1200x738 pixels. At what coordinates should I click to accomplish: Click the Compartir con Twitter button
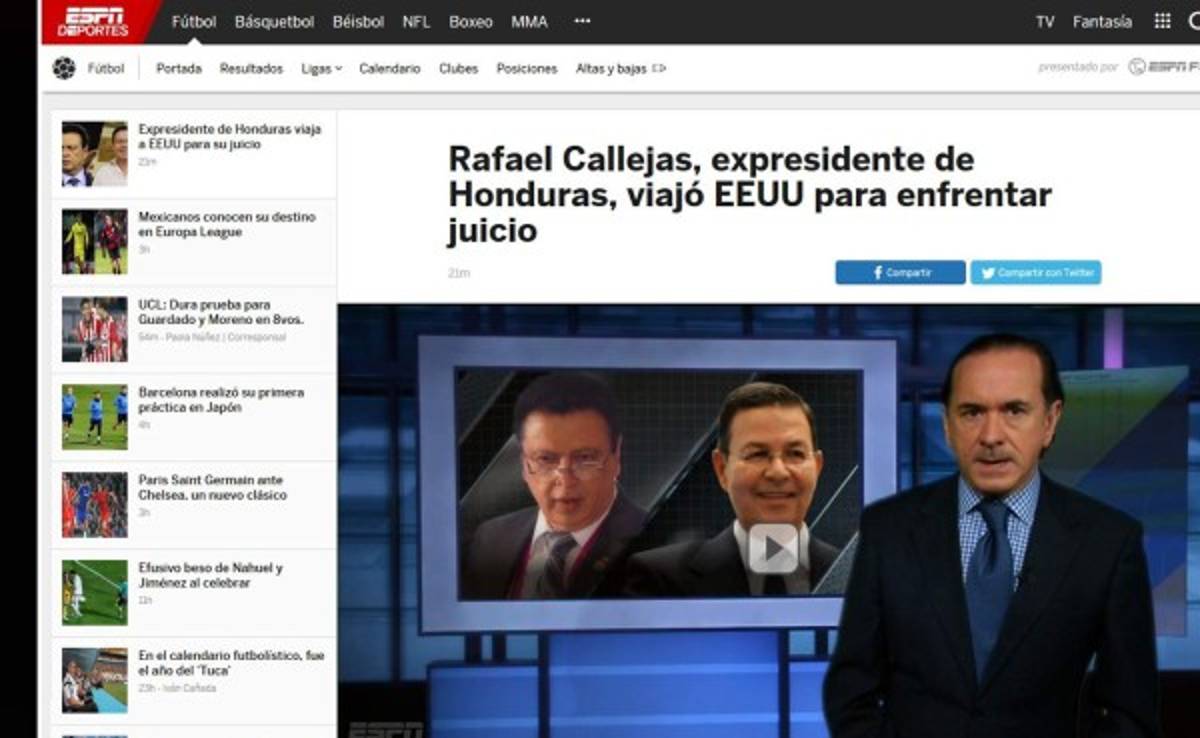[x=1034, y=272]
